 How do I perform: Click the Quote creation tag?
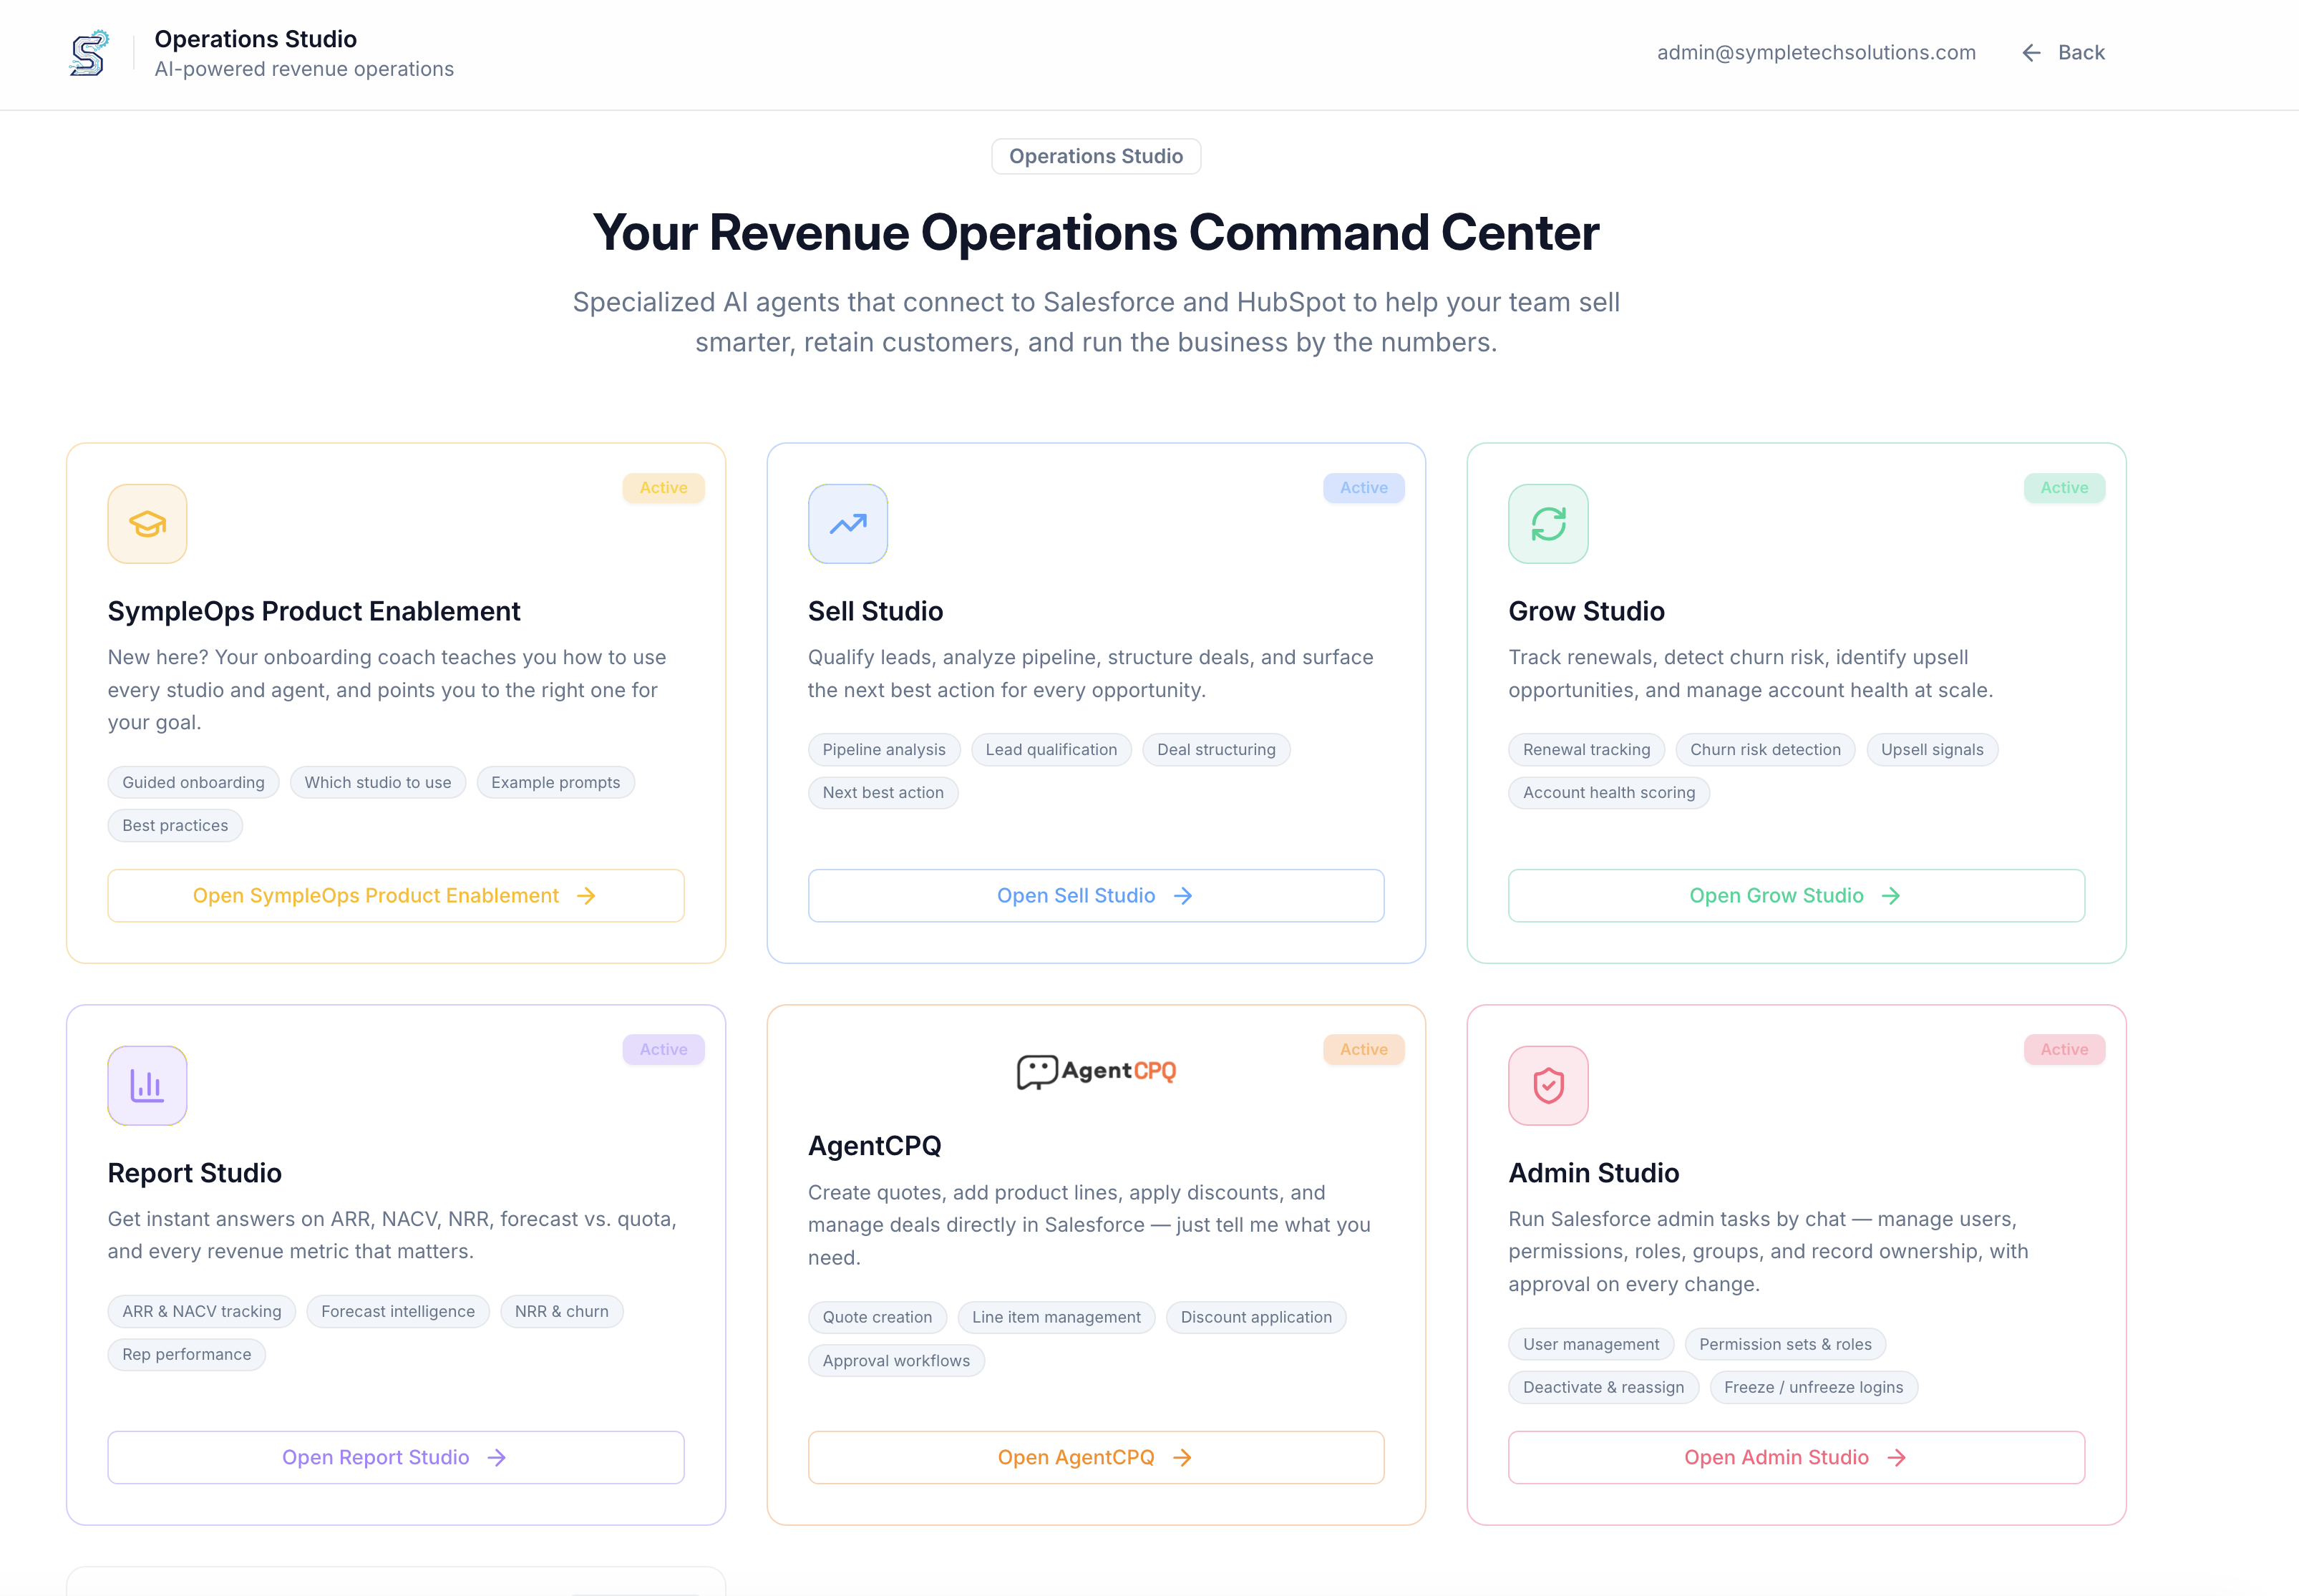tap(877, 1318)
